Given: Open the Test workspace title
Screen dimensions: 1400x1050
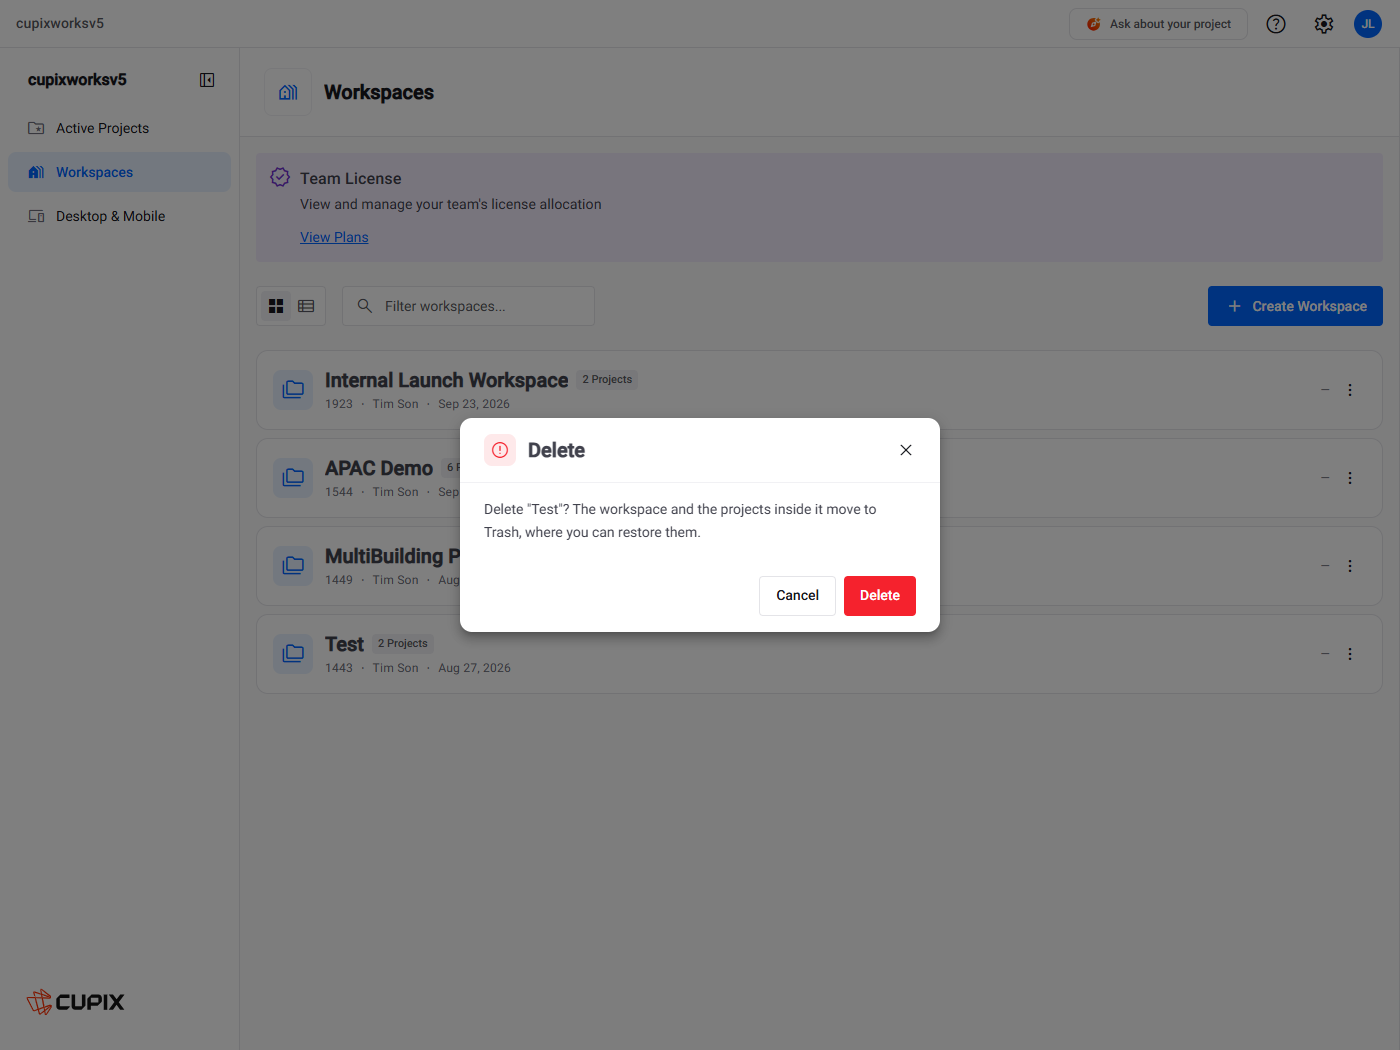Looking at the screenshot, I should pos(344,644).
